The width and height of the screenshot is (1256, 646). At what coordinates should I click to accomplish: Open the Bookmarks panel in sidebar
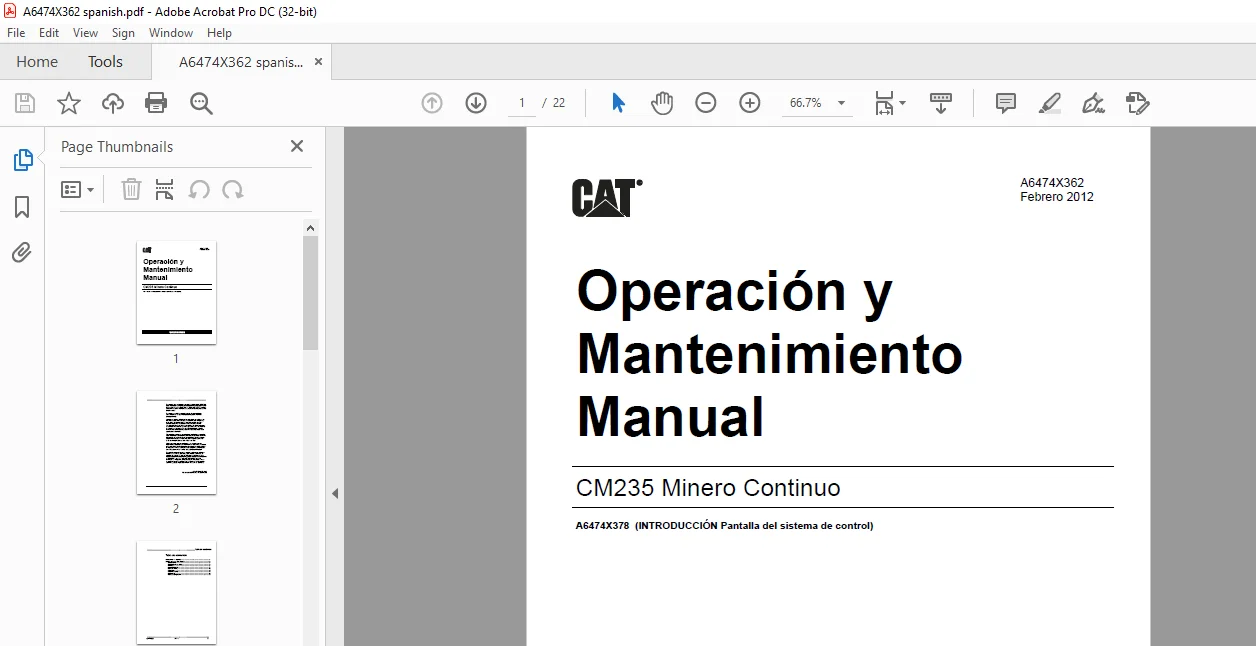tap(22, 207)
